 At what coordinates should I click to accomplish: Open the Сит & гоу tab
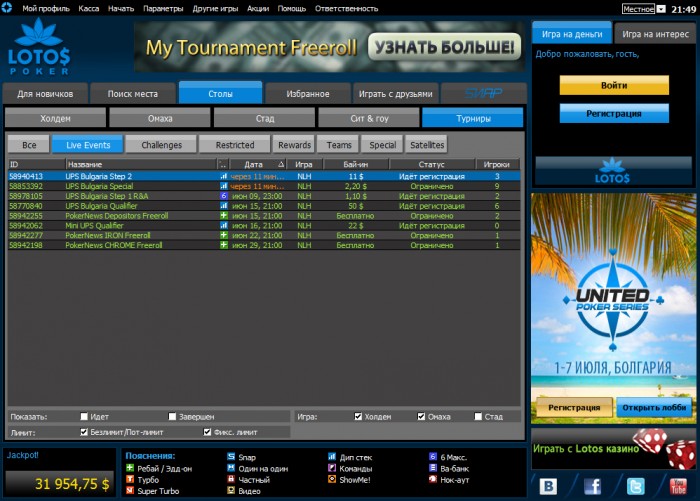pos(369,118)
